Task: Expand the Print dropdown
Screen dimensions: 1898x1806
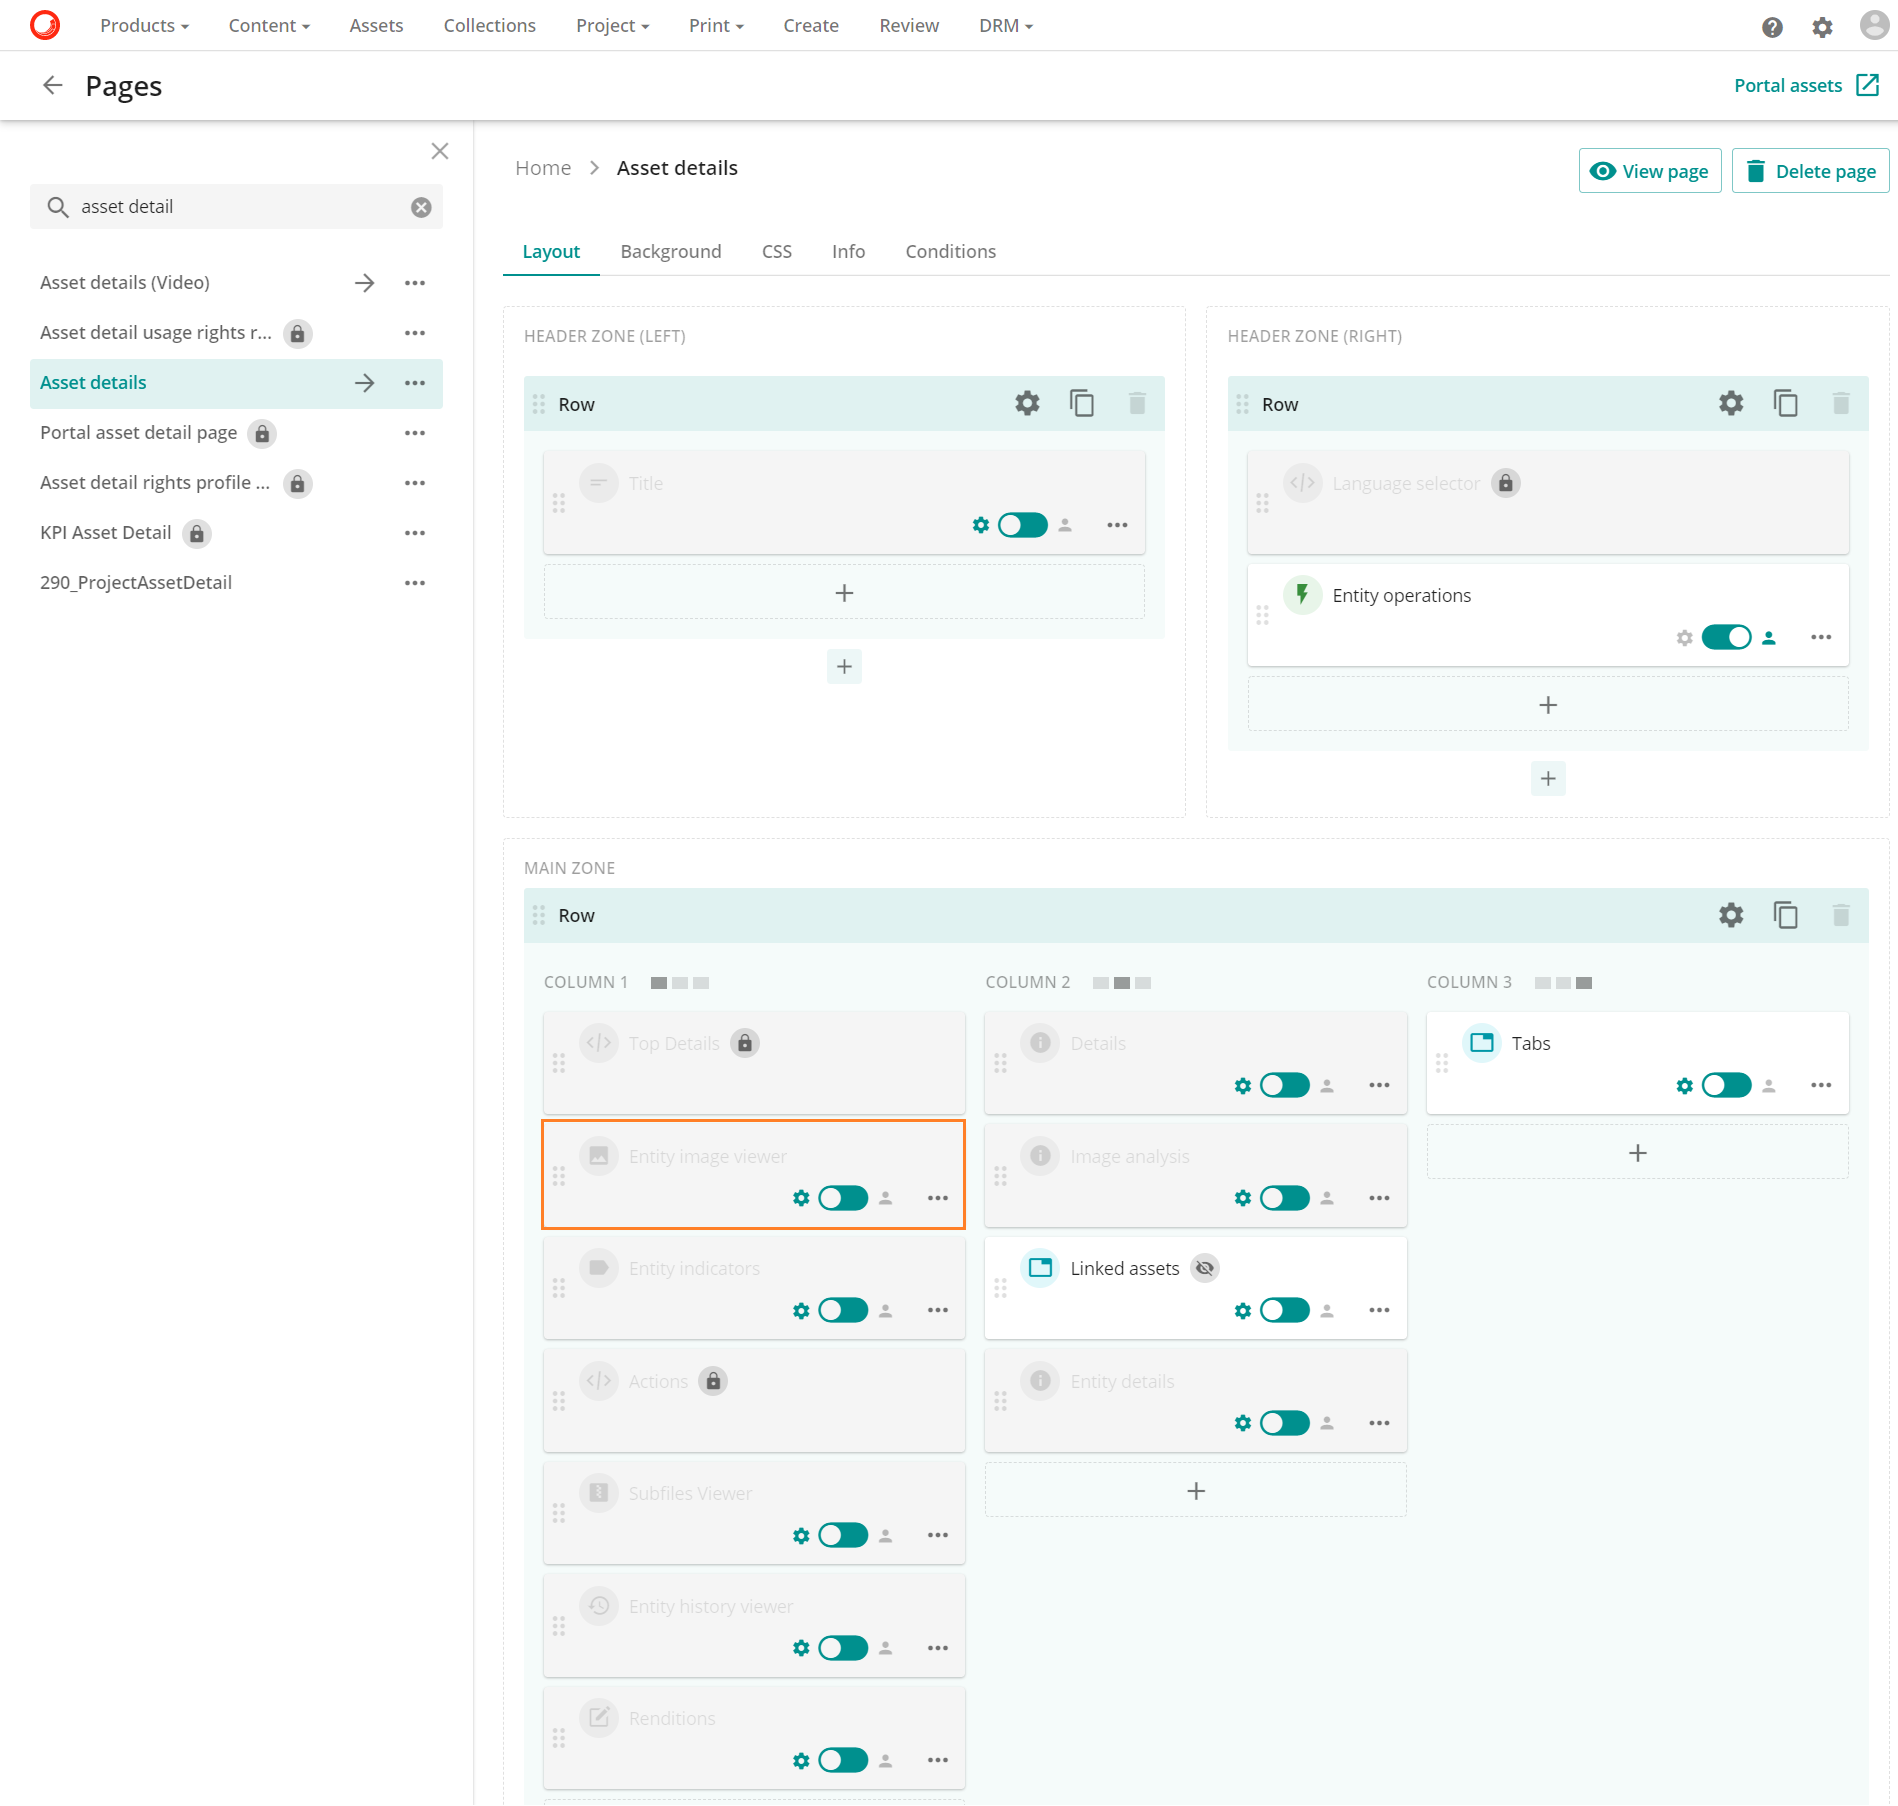Action: coord(714,25)
